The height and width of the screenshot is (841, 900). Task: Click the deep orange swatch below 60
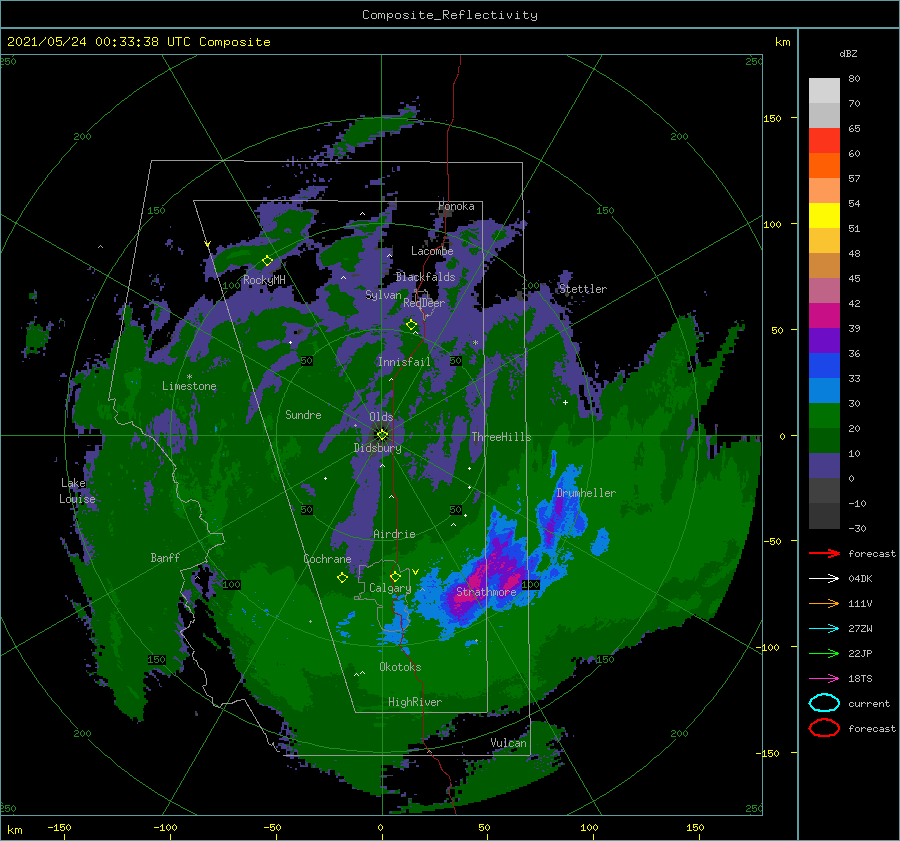point(824,166)
